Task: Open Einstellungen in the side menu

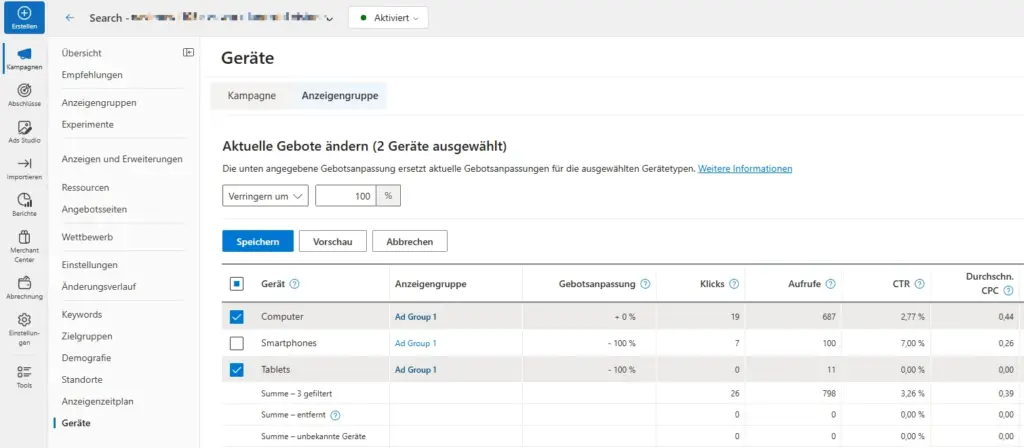Action: pos(89,264)
